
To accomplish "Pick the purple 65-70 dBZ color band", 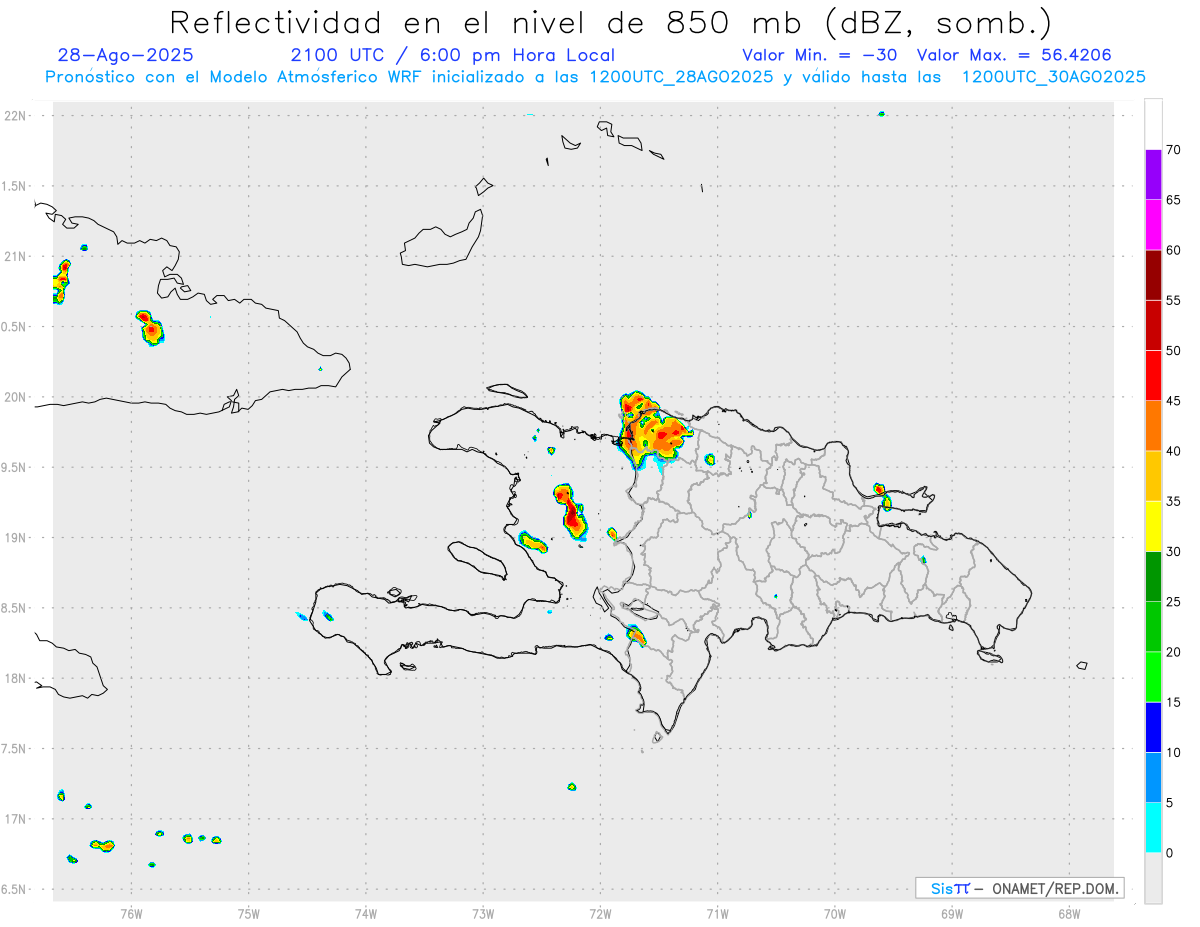I will pos(1153,174).
